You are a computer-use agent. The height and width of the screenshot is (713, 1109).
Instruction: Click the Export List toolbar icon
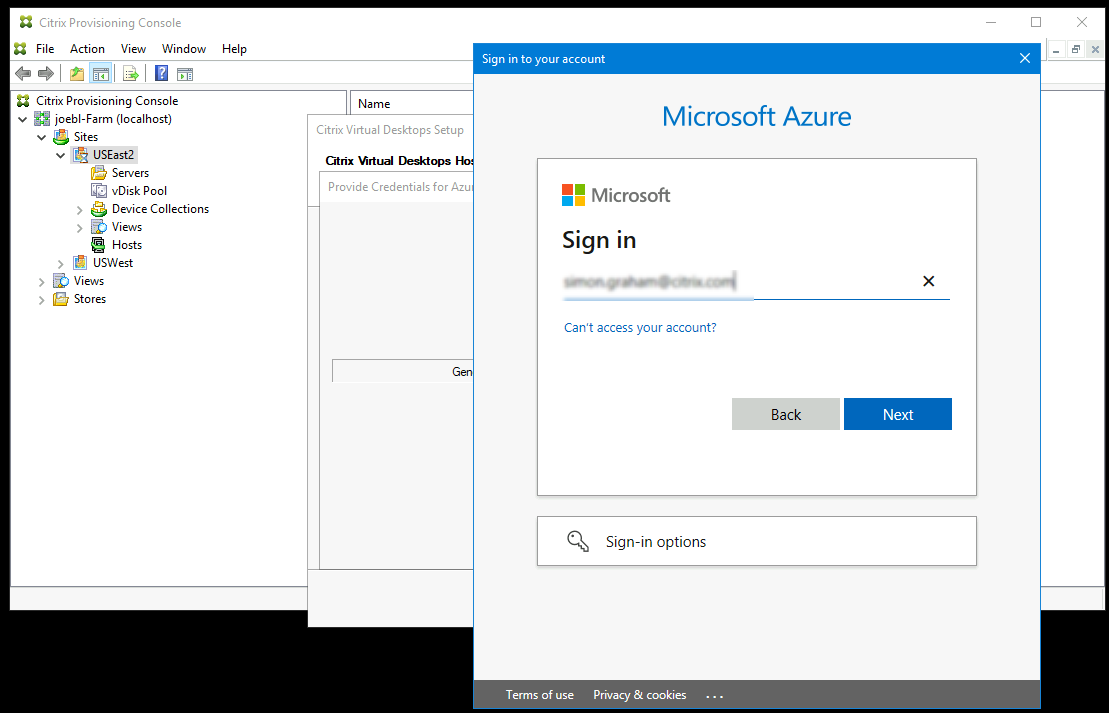(x=130, y=73)
